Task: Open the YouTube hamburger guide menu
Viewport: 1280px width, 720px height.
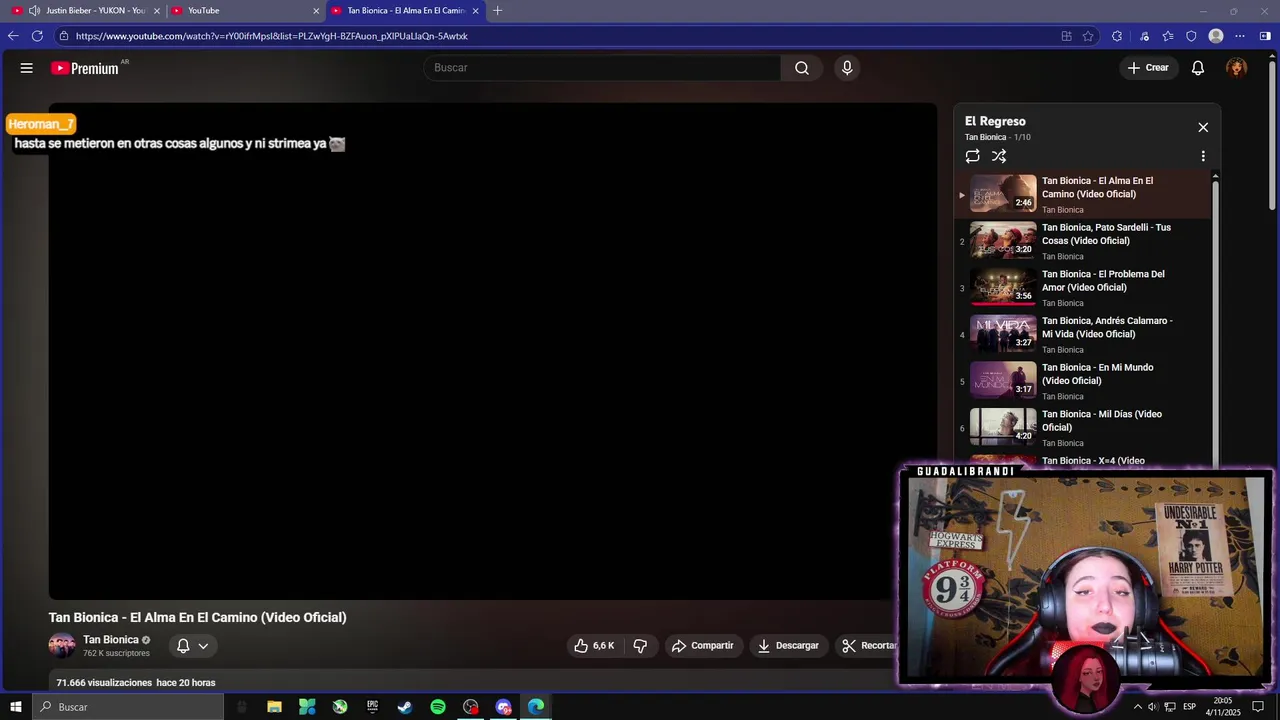Action: [x=27, y=68]
